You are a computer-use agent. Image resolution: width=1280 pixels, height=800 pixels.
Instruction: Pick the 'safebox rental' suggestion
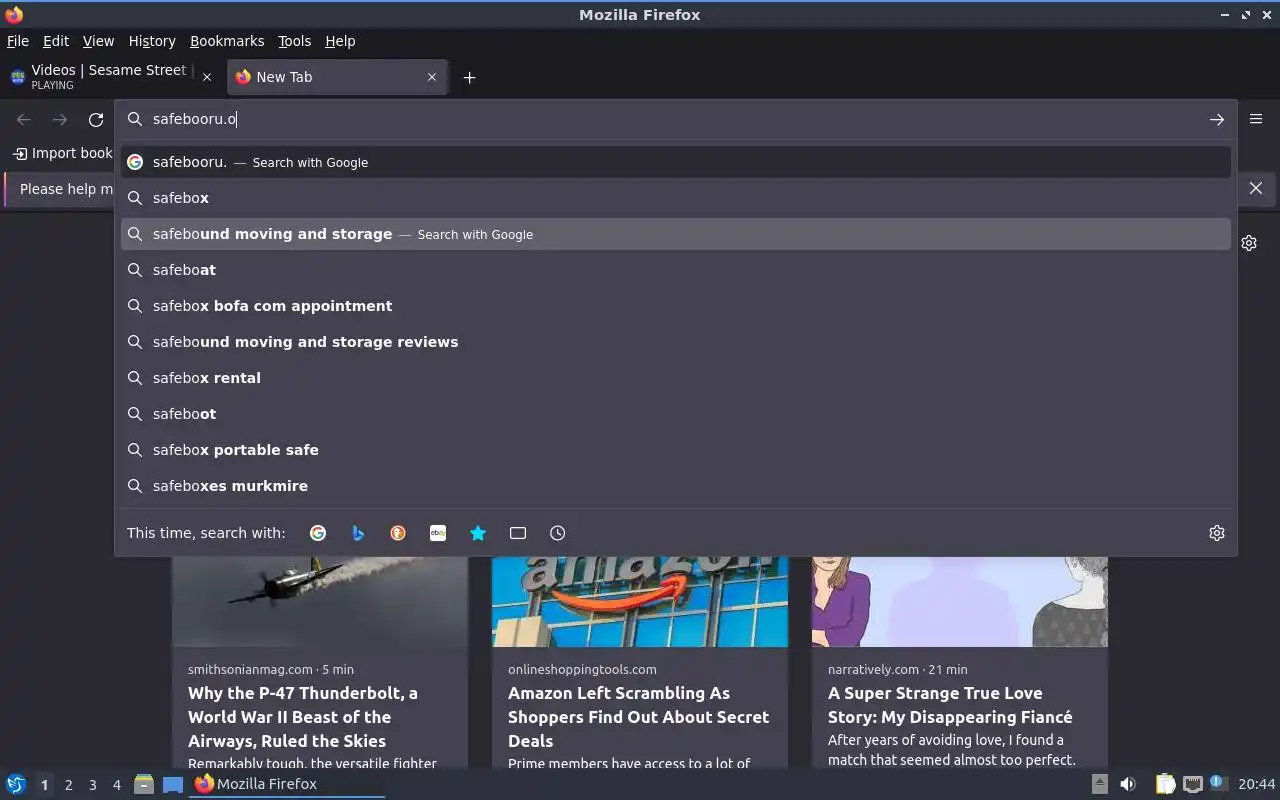pyautogui.click(x=676, y=378)
